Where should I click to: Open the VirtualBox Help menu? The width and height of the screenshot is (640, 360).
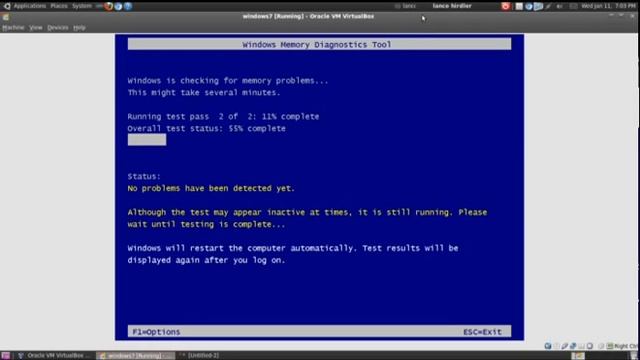point(79,27)
